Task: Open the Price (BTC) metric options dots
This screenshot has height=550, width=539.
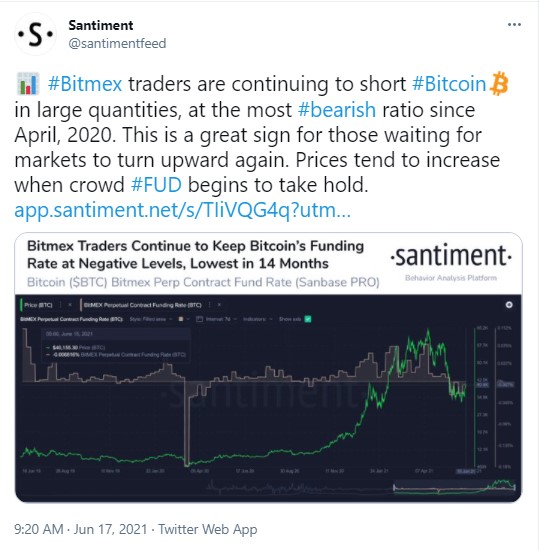Action: [x=61, y=305]
